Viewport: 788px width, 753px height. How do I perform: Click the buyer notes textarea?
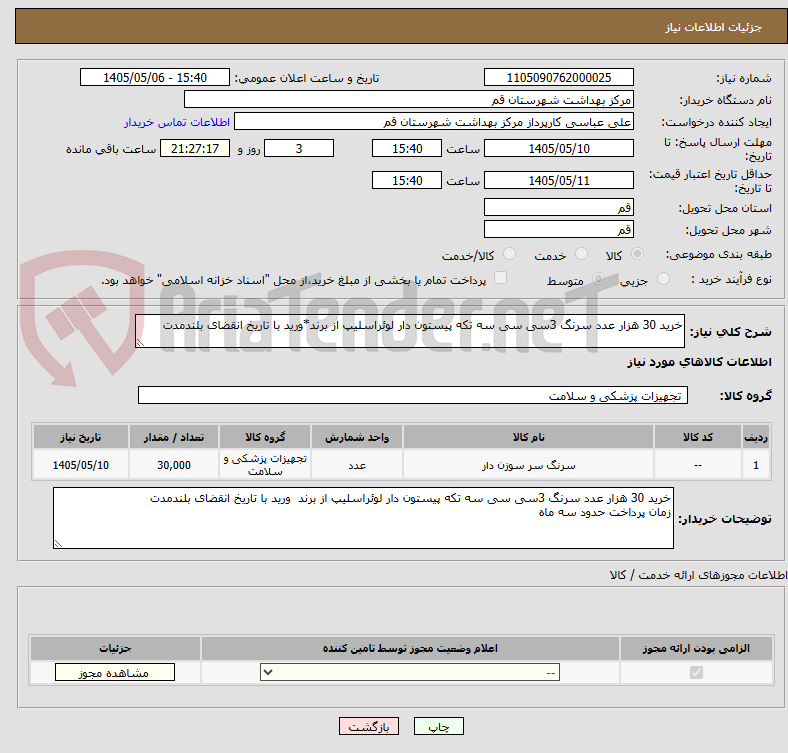tap(363, 518)
